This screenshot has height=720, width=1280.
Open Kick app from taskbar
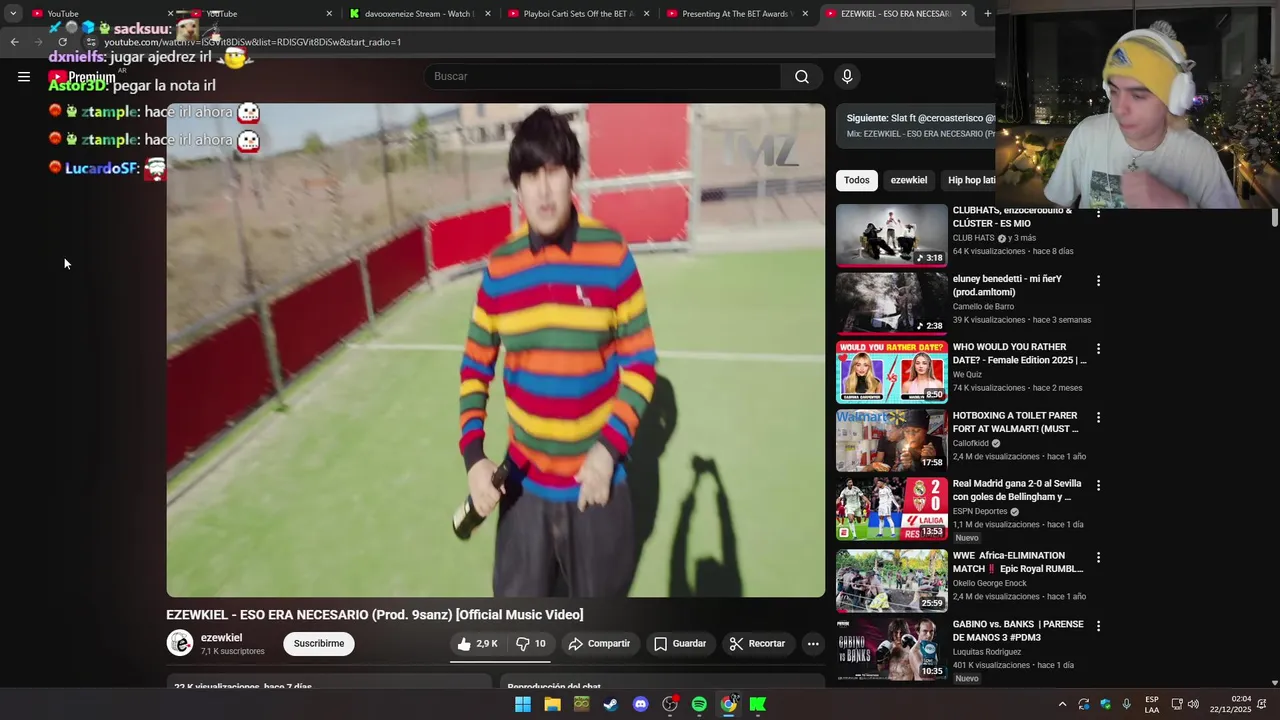pyautogui.click(x=758, y=704)
